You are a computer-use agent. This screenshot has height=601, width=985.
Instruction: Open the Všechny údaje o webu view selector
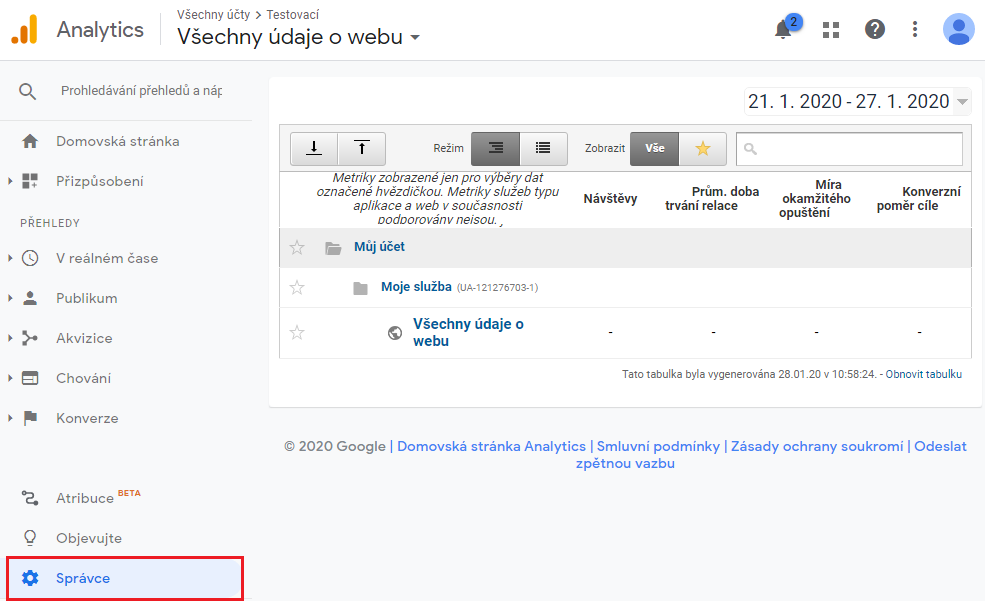click(298, 36)
